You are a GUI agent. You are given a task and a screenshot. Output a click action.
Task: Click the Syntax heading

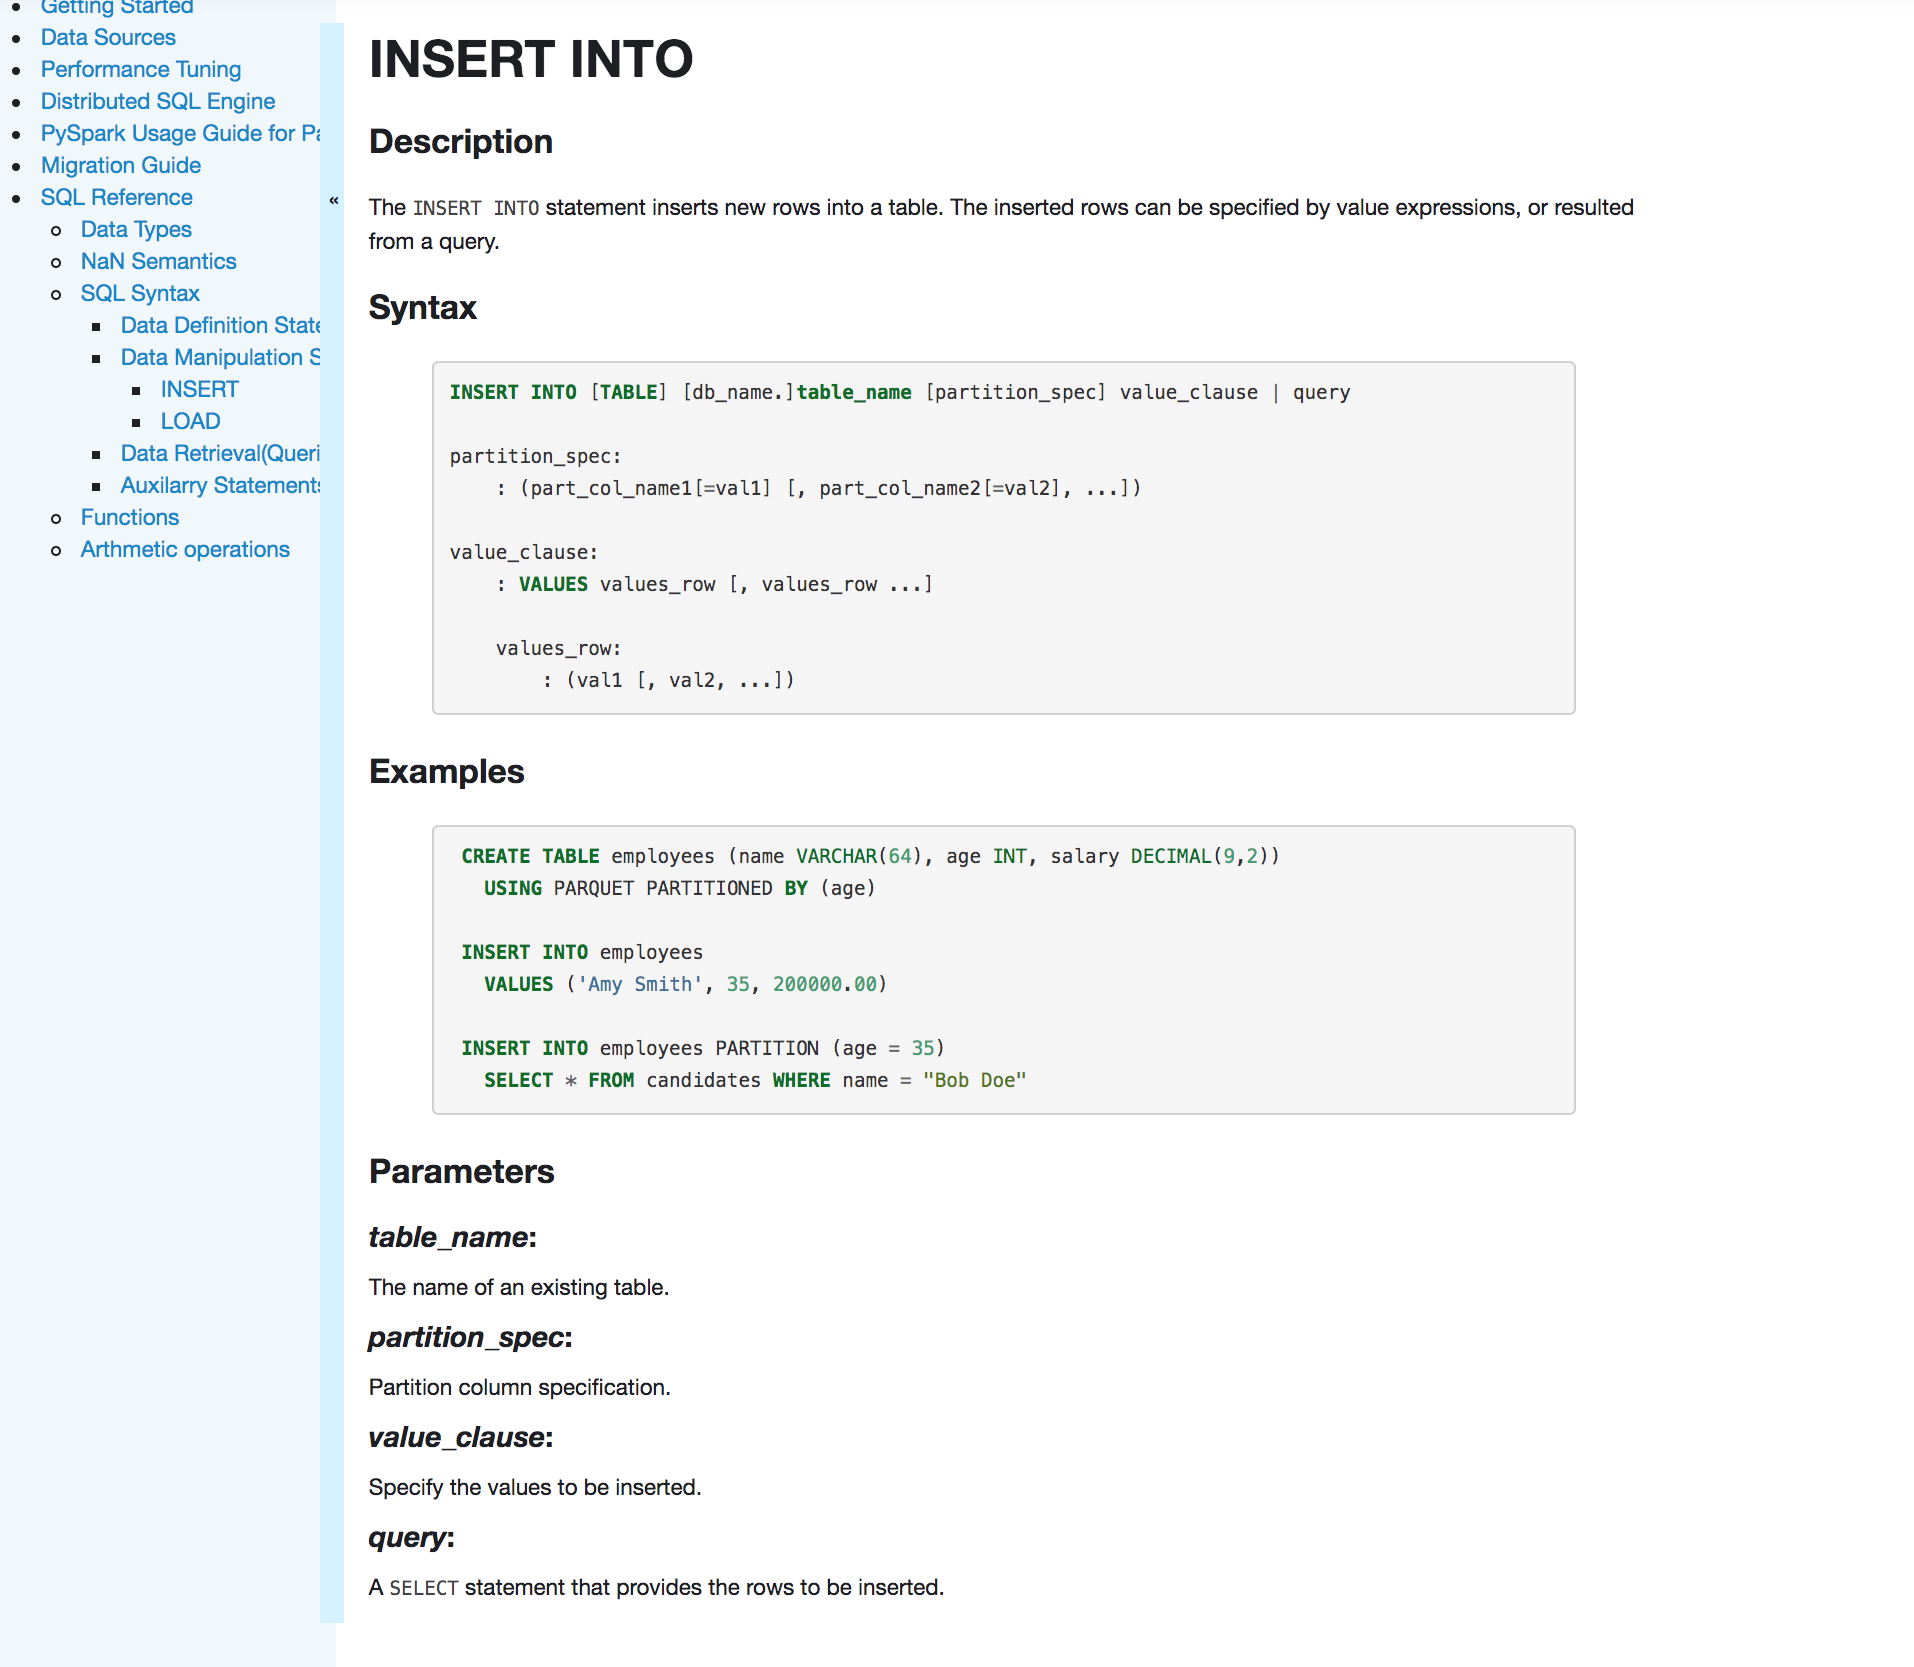point(423,307)
